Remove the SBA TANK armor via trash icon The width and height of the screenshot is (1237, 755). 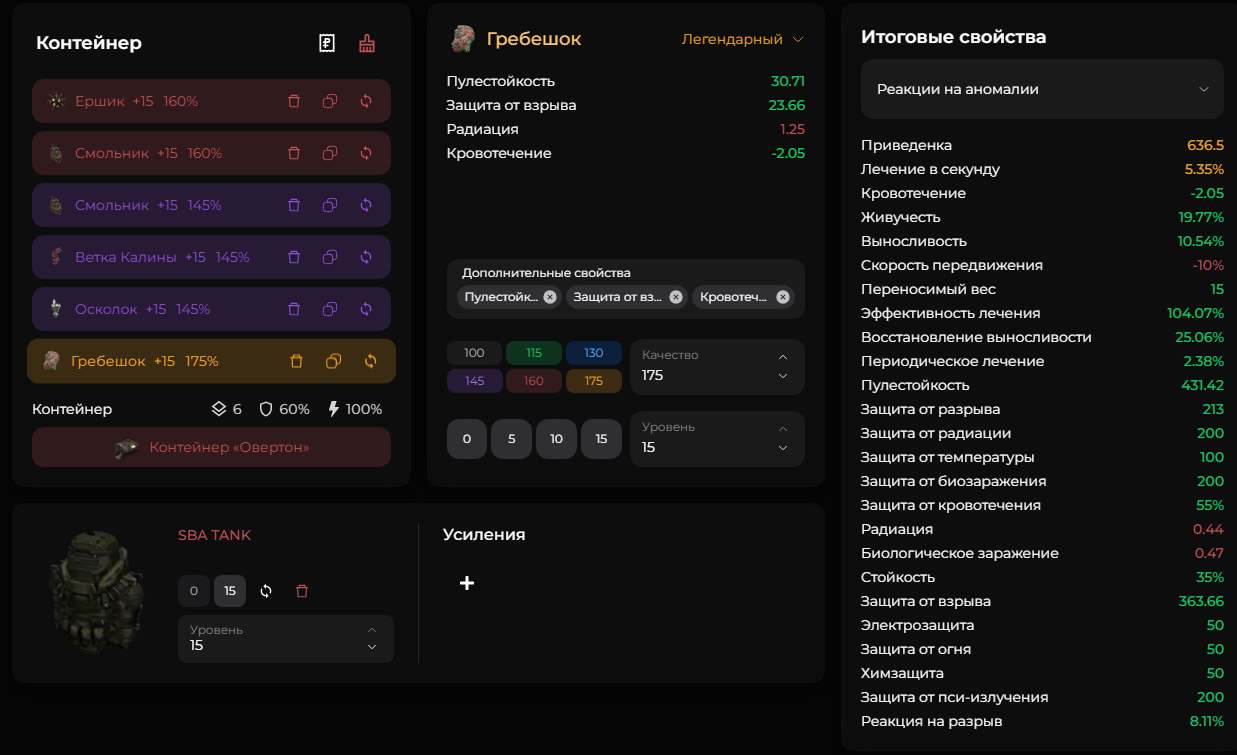pos(302,591)
